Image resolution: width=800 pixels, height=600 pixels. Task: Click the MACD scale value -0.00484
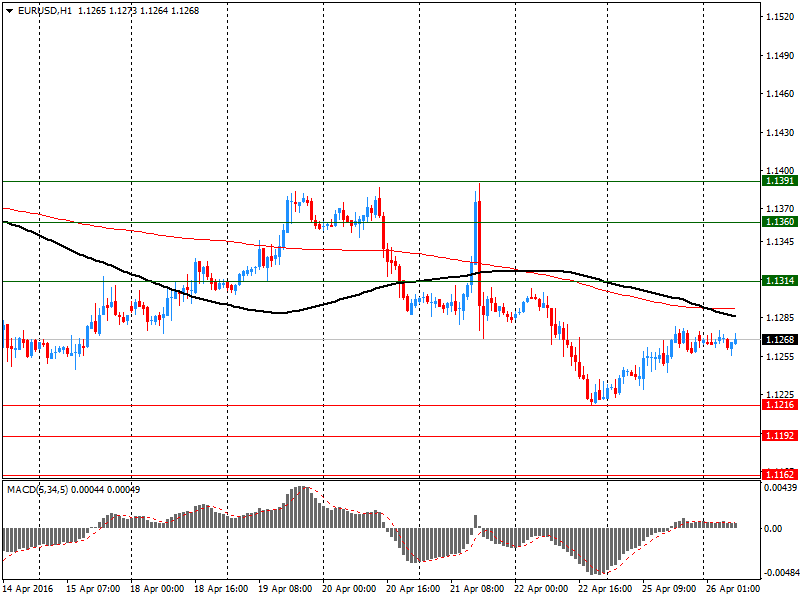pyautogui.click(x=780, y=573)
